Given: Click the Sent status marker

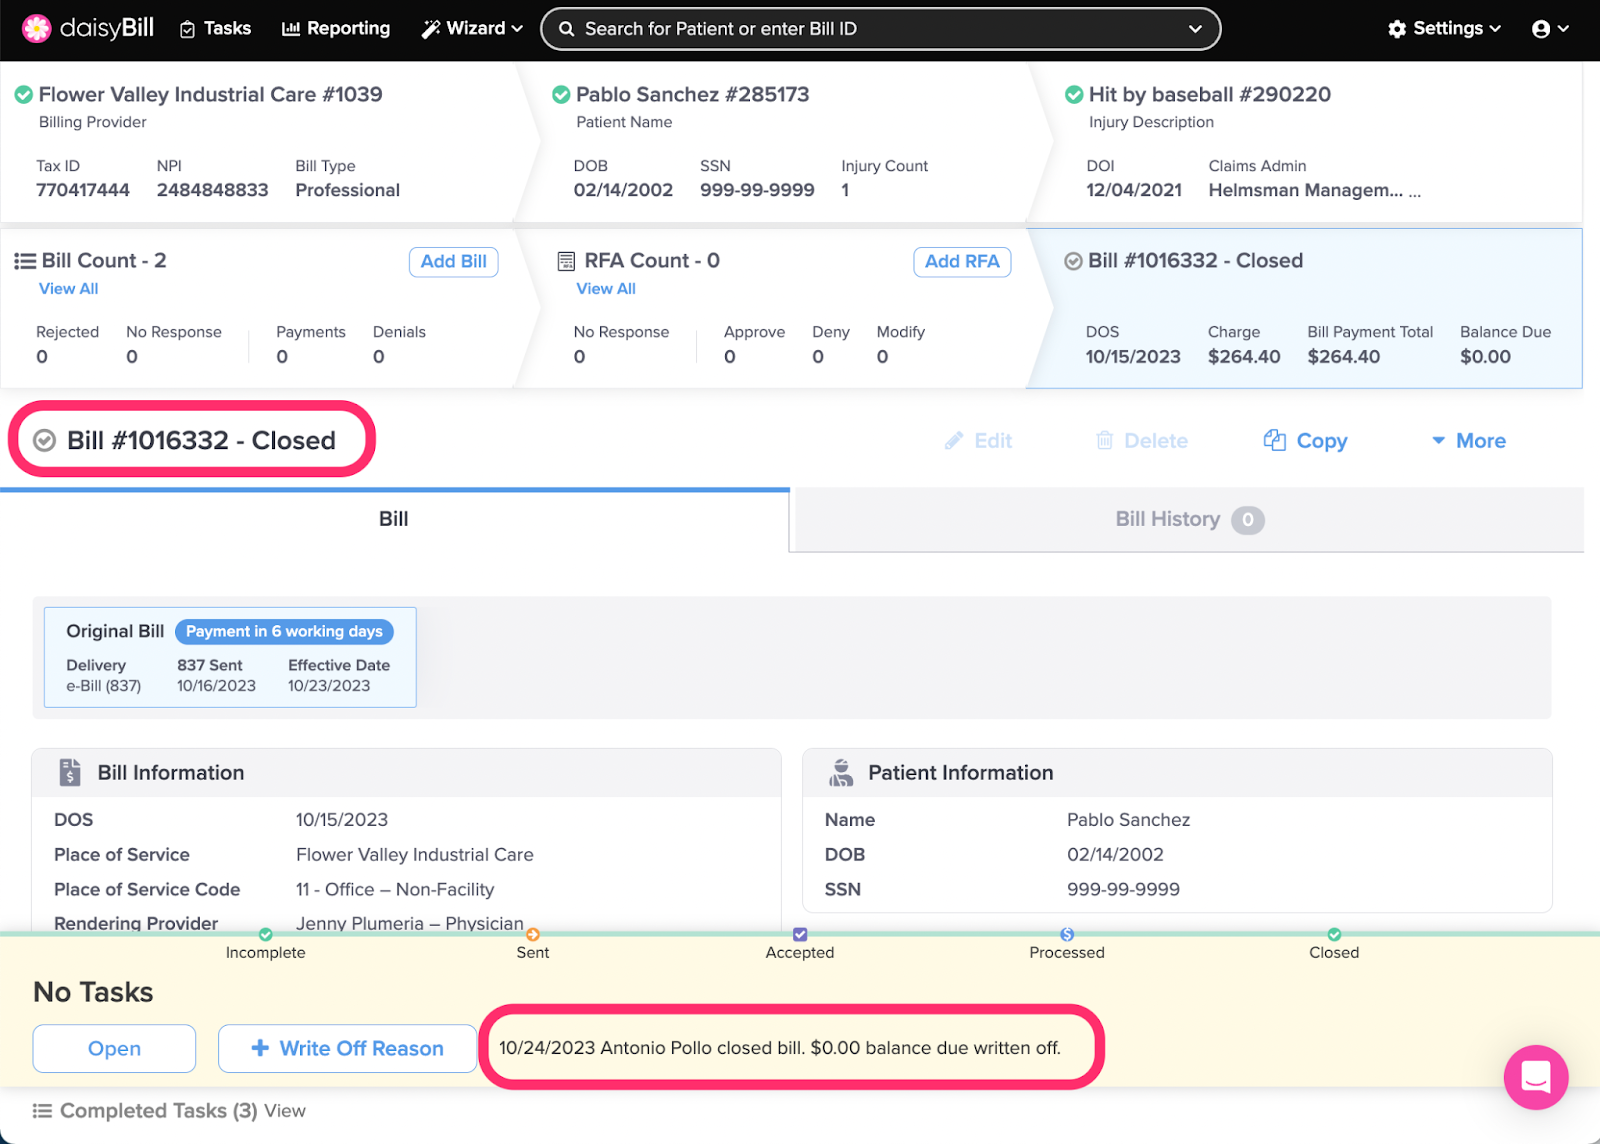Looking at the screenshot, I should tap(533, 934).
